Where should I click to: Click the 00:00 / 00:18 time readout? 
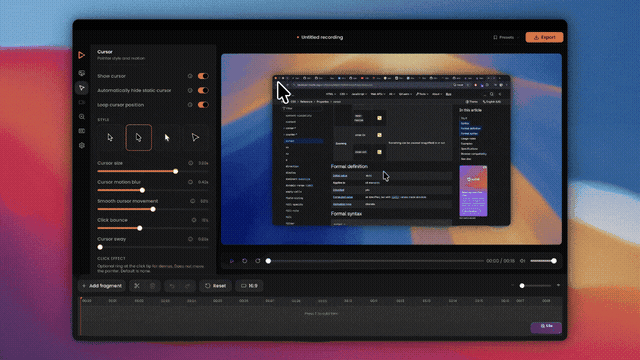pos(500,261)
